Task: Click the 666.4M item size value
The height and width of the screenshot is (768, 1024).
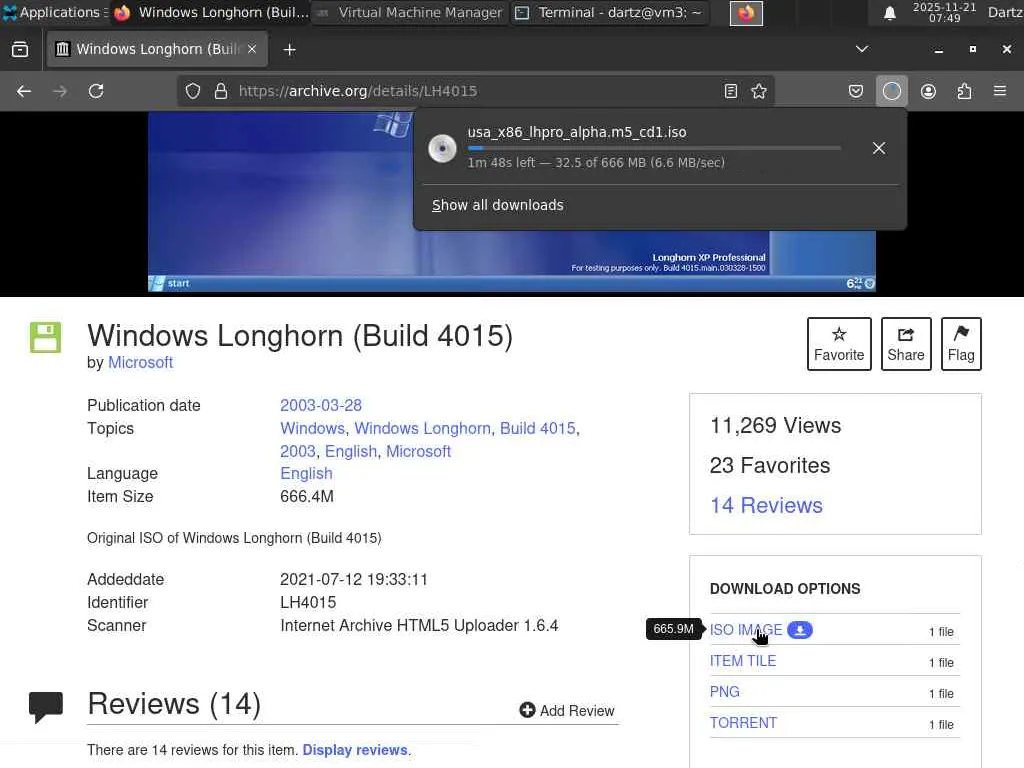Action: click(307, 496)
